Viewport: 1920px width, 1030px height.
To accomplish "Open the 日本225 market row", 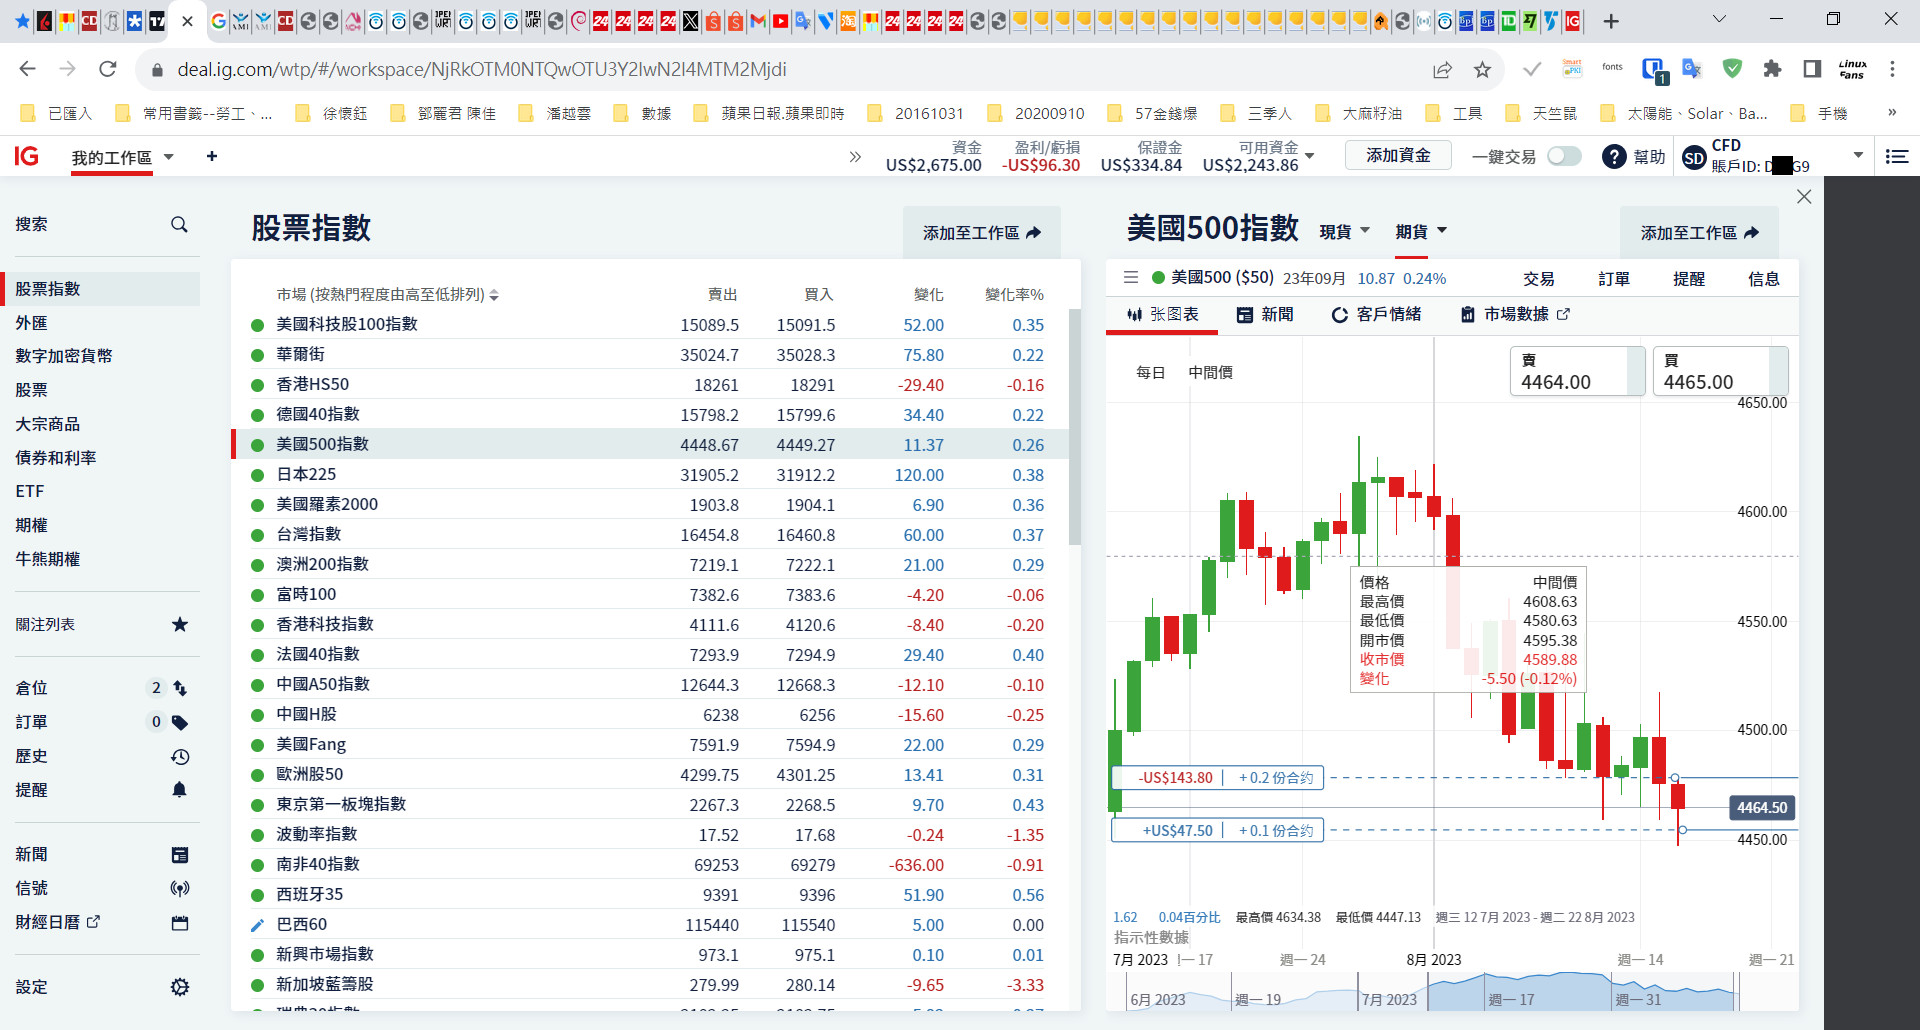I will [651, 475].
